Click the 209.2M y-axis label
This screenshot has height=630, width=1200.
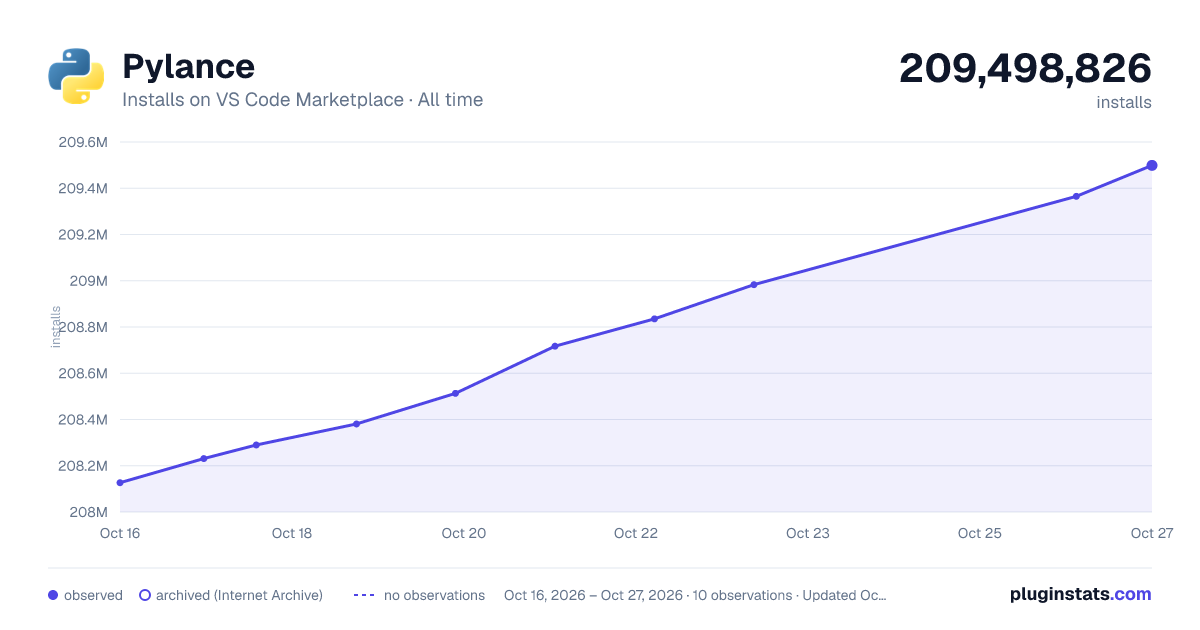[83, 235]
